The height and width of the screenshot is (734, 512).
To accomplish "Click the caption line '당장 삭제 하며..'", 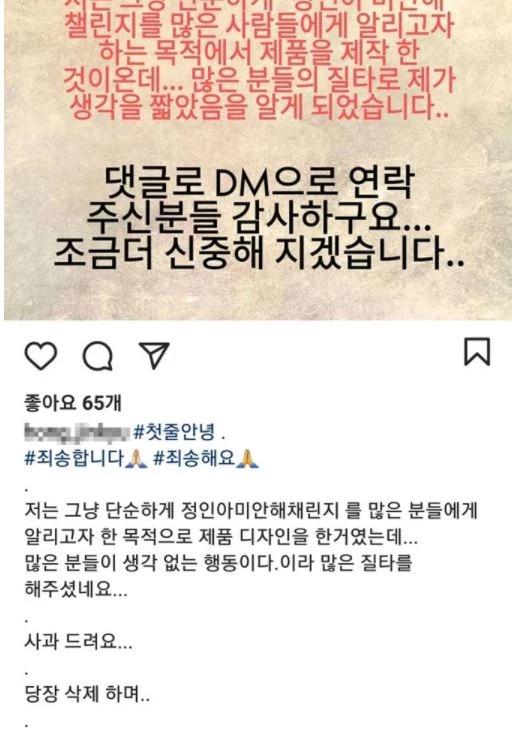I will (x=87, y=694).
